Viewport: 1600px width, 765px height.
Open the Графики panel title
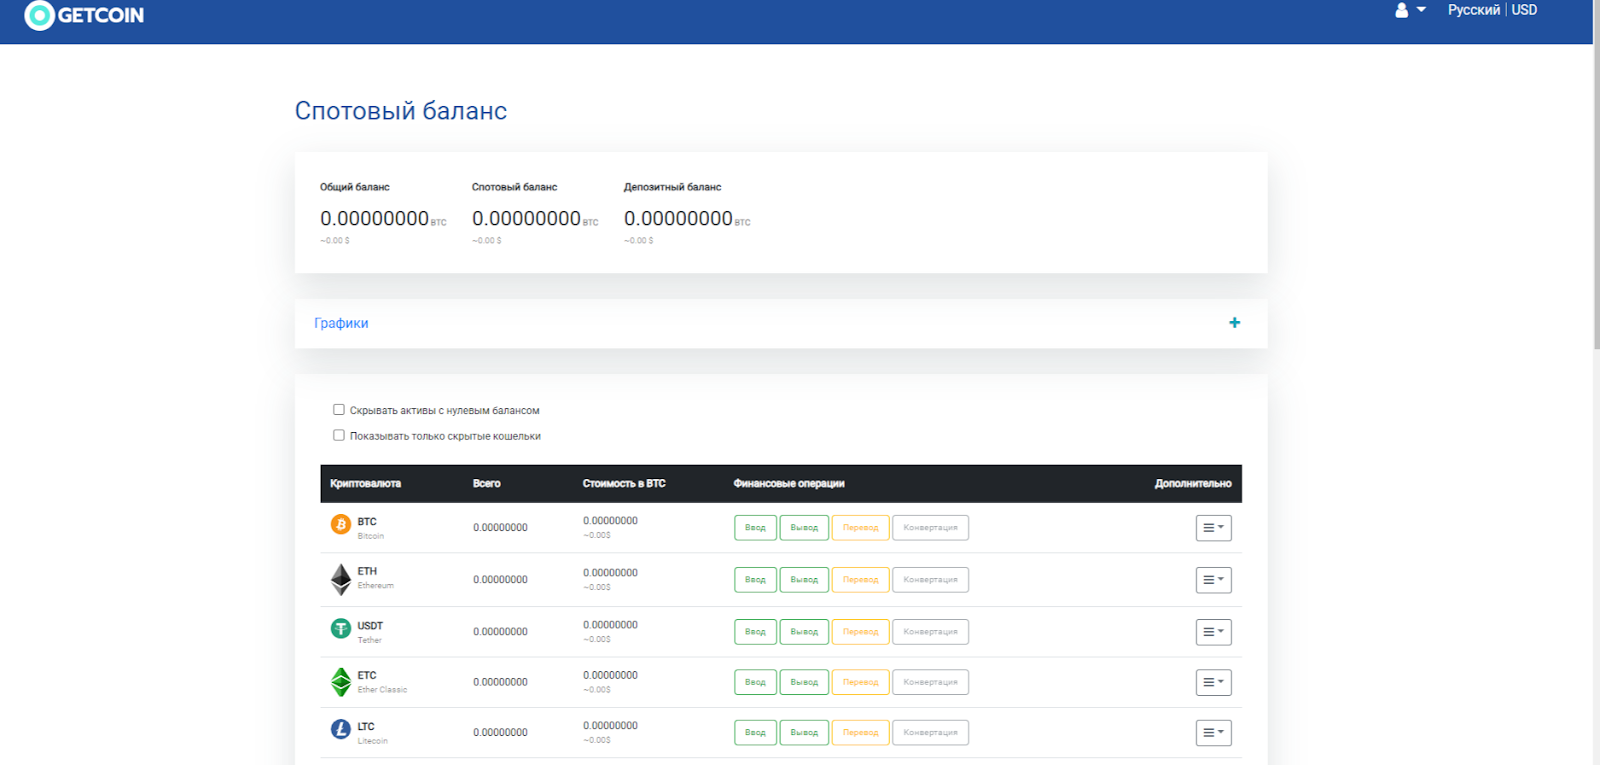tap(341, 323)
